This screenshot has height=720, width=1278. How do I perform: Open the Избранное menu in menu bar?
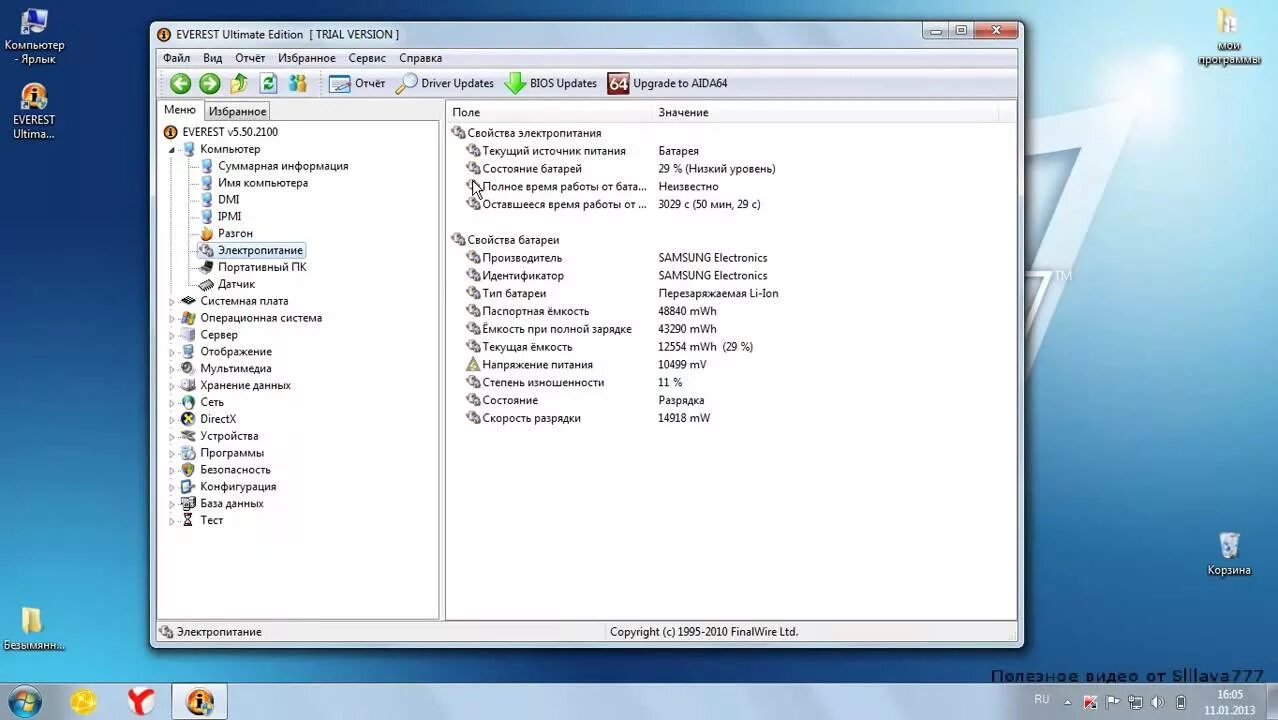[307, 58]
